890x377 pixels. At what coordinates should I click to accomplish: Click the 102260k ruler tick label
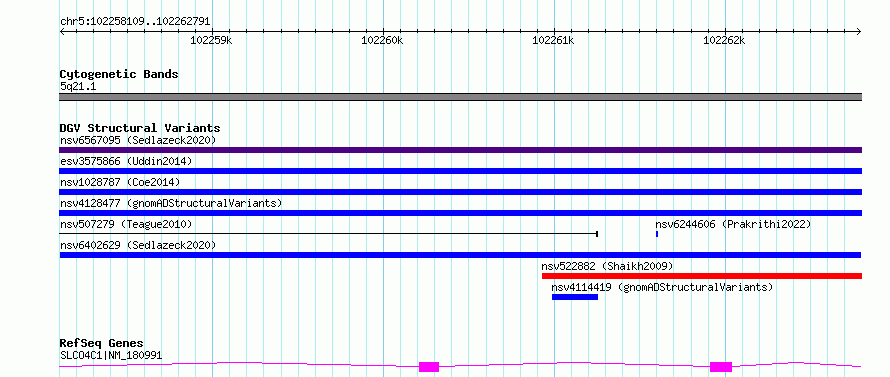coord(382,40)
